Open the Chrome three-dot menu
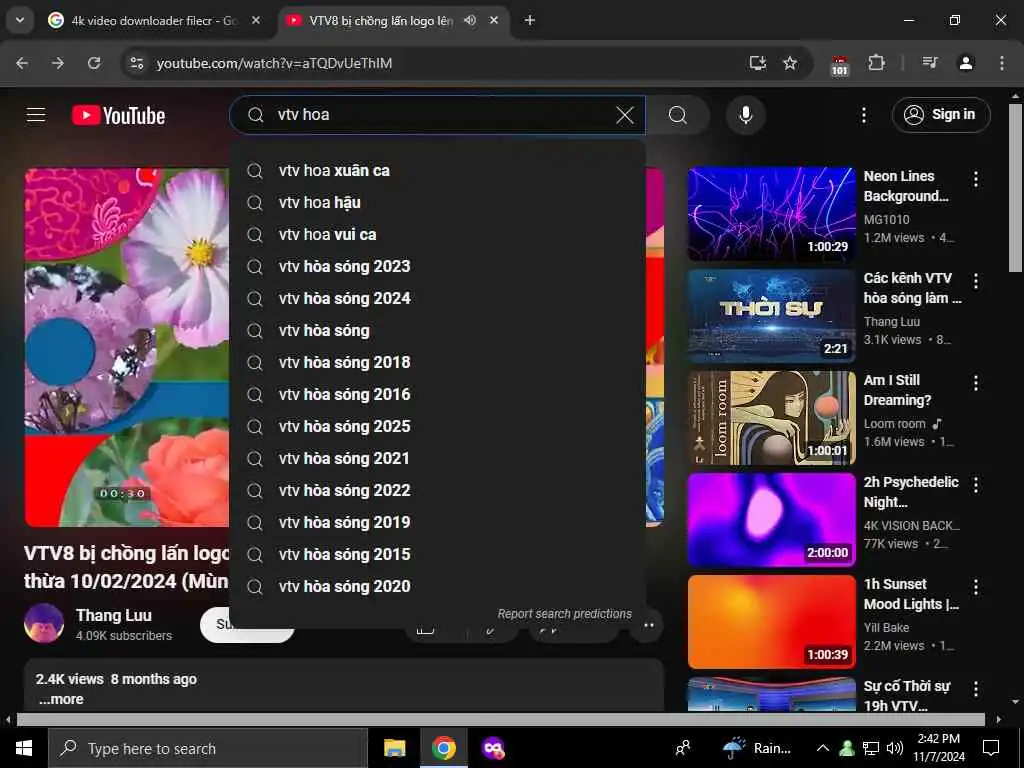 1002,63
